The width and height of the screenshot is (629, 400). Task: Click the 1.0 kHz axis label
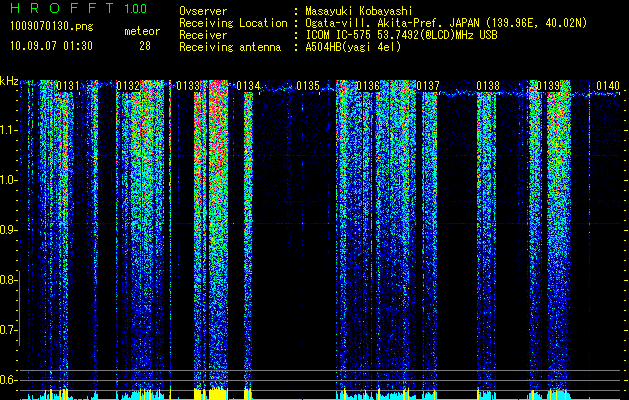[9, 180]
